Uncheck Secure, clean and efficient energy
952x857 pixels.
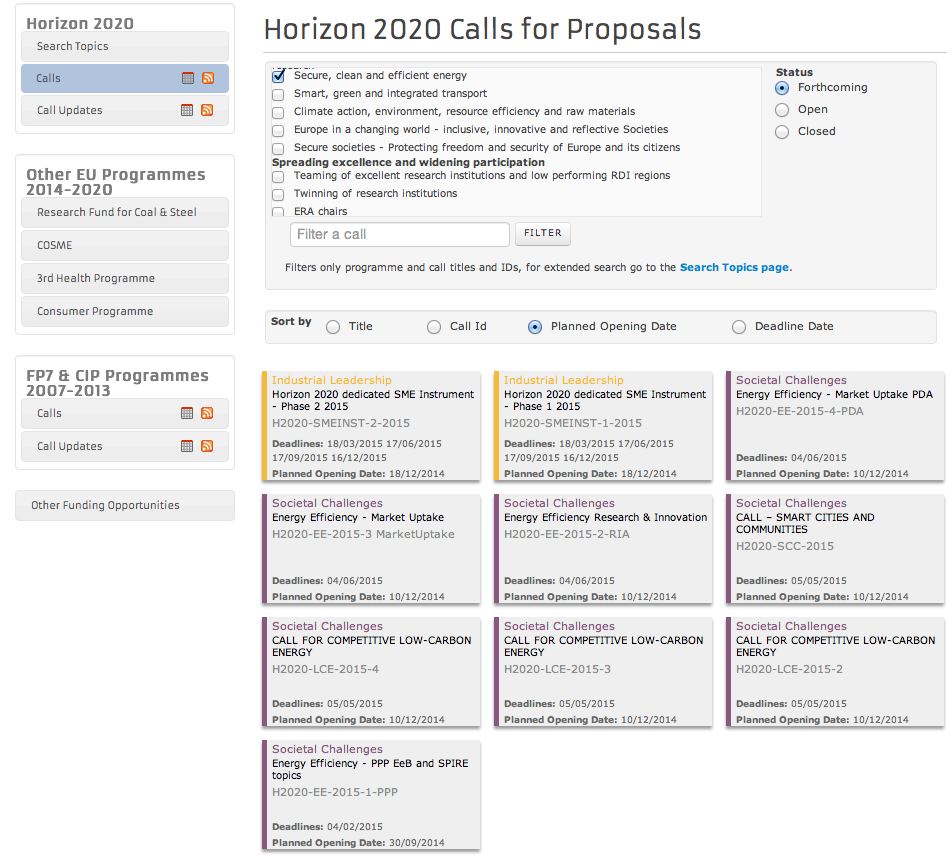pos(279,76)
